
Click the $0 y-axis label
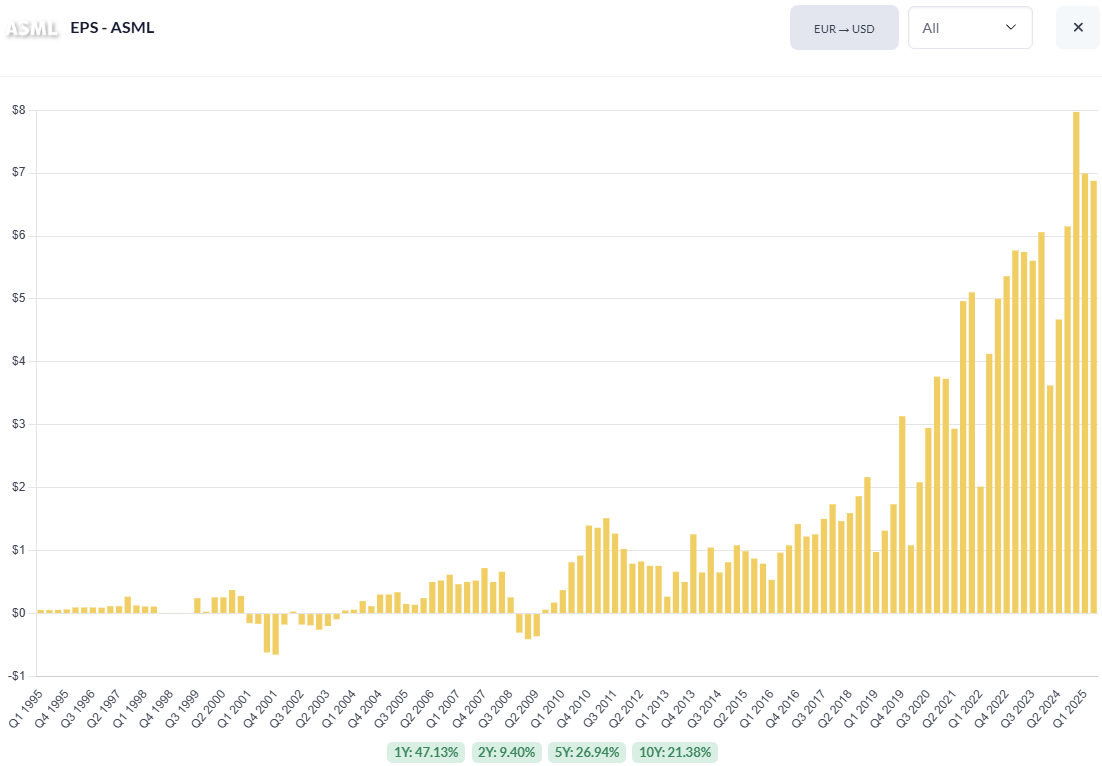pos(19,613)
